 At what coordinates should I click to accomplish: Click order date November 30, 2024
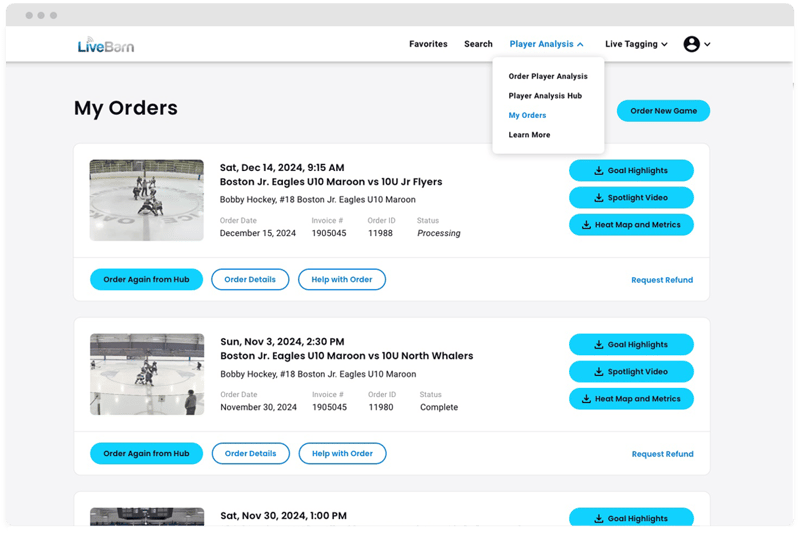click(258, 407)
